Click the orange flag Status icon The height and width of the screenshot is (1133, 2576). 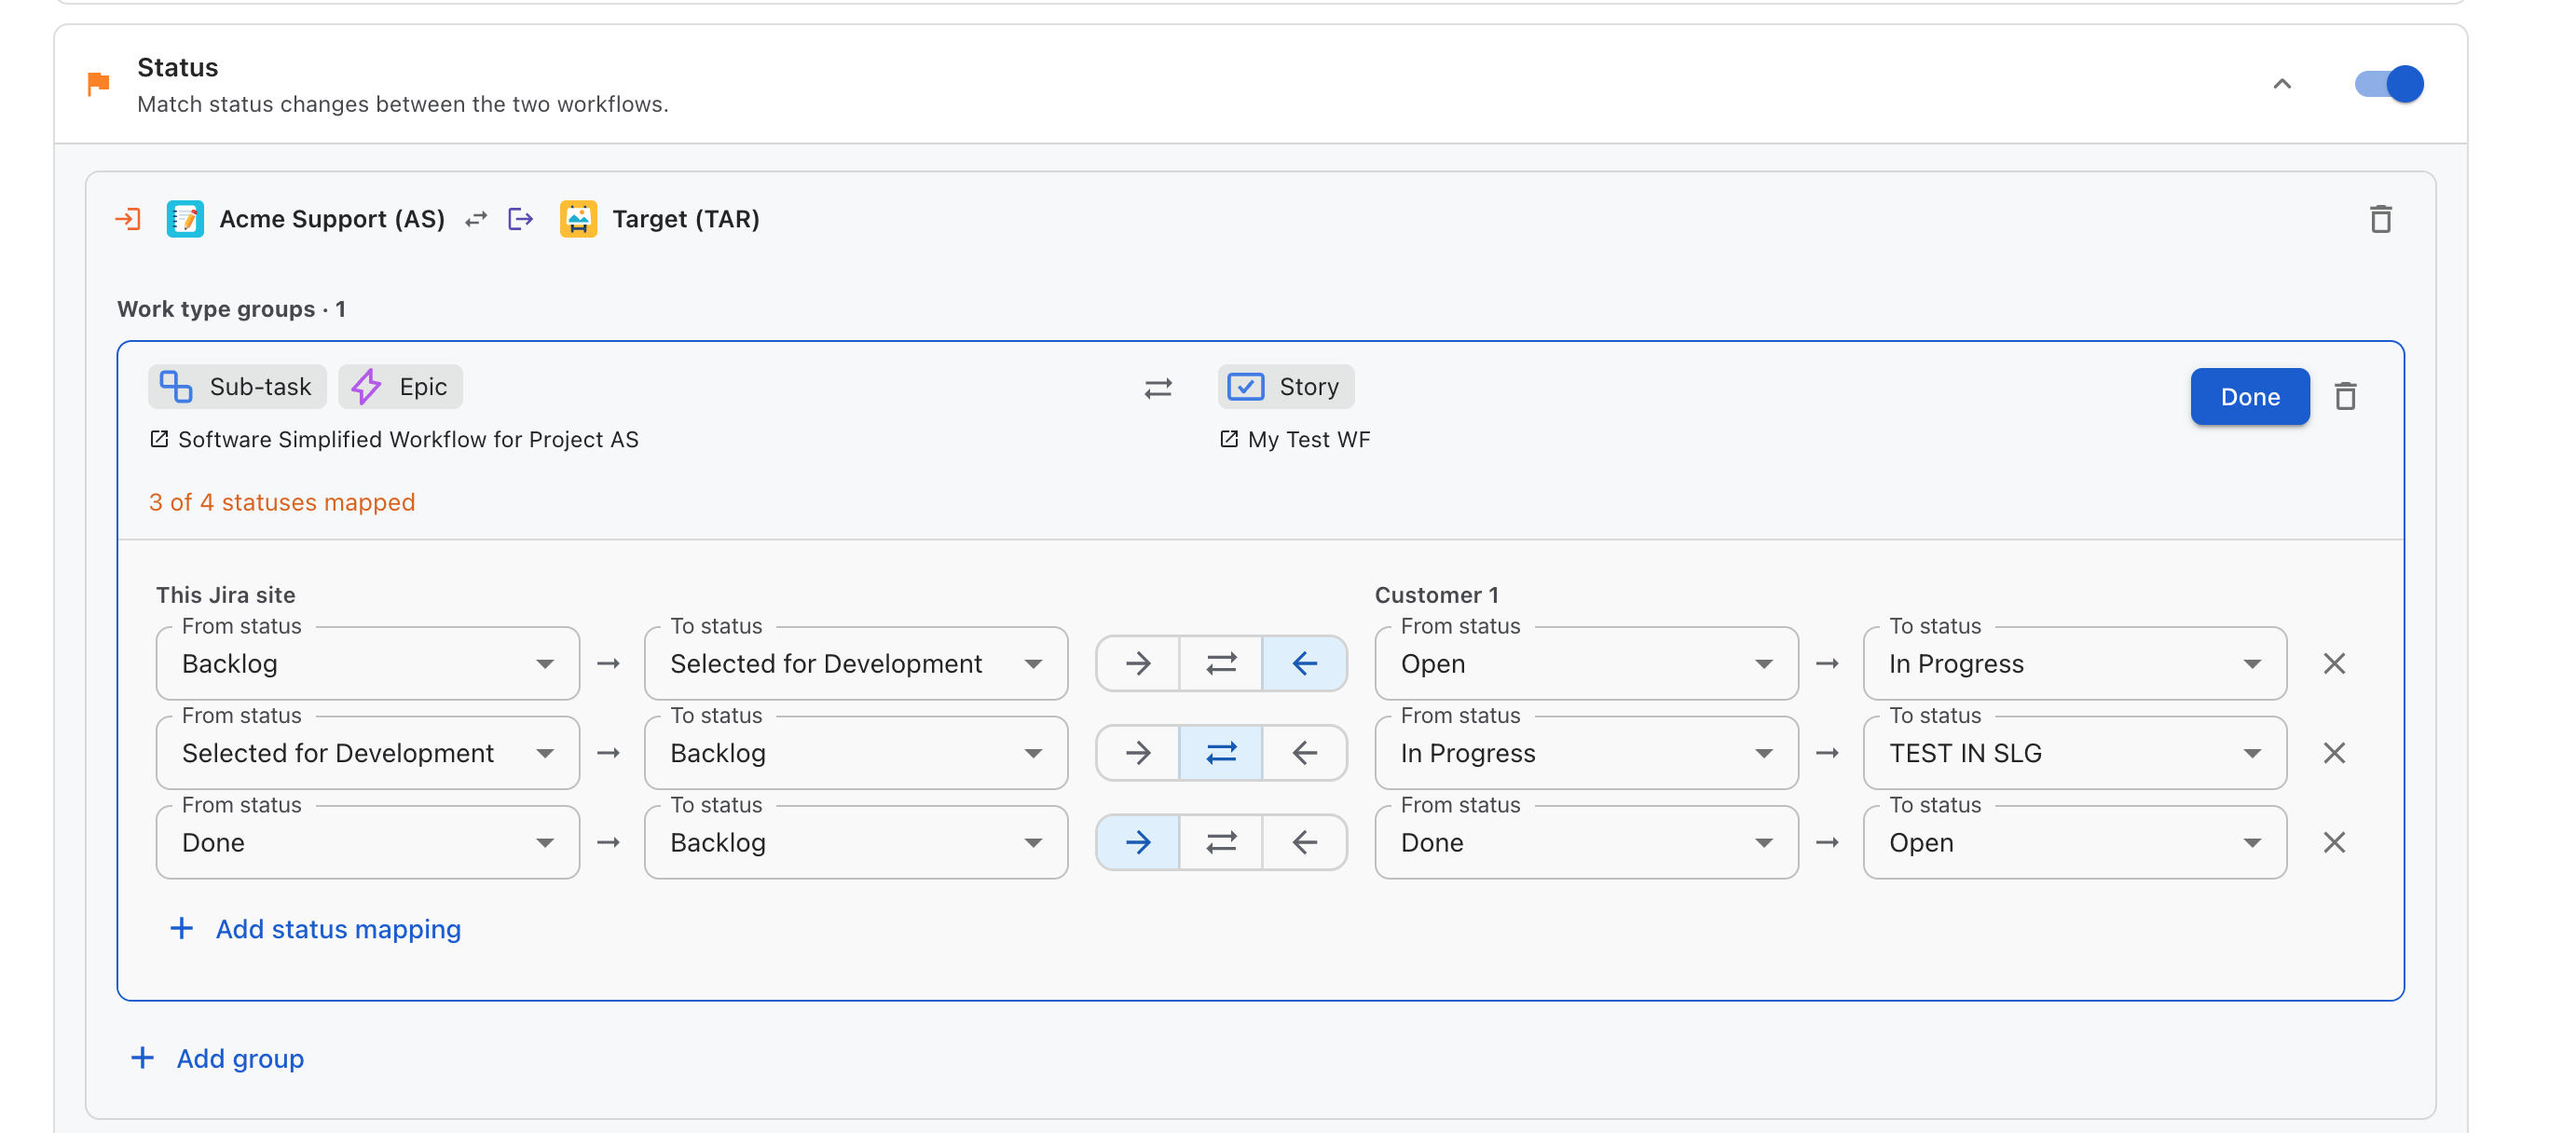(x=98, y=84)
